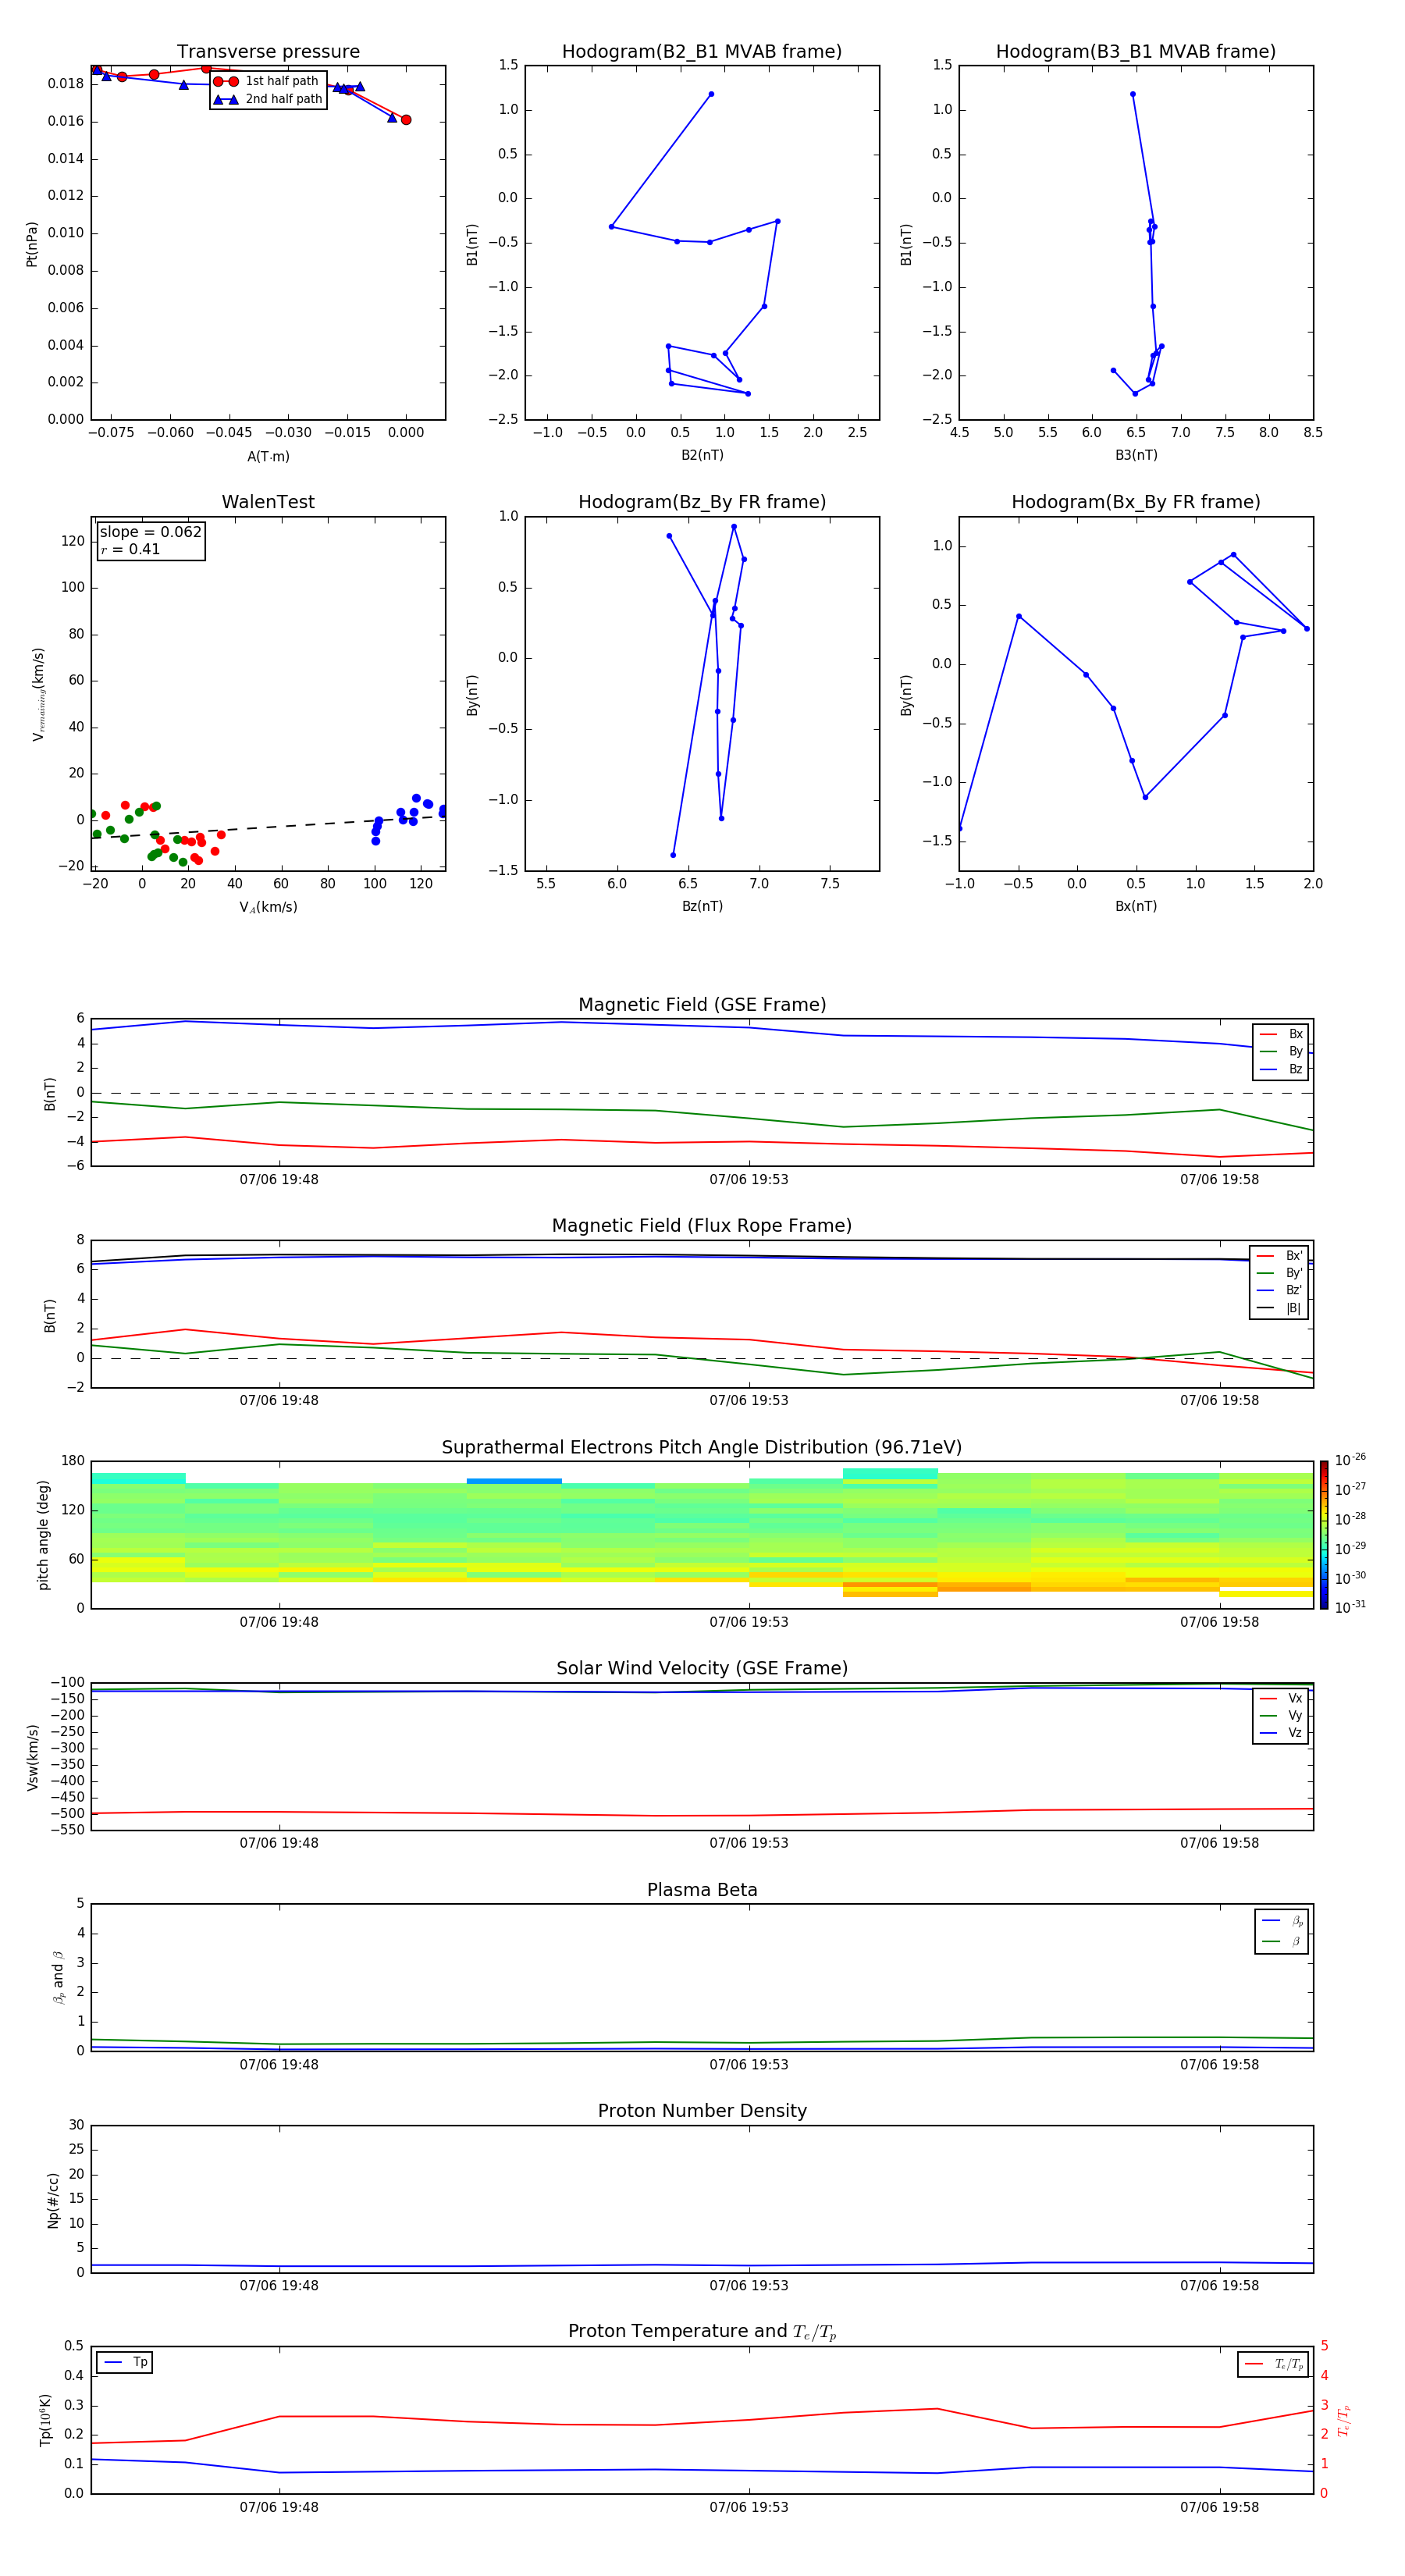Click the βp entry in Plasma Beta legend
The height and width of the screenshot is (2576, 1405).
click(x=1282, y=1921)
